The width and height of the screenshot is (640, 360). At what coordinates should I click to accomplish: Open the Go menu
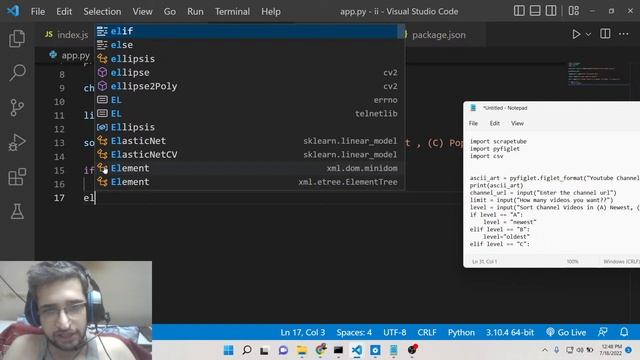tap(170, 11)
